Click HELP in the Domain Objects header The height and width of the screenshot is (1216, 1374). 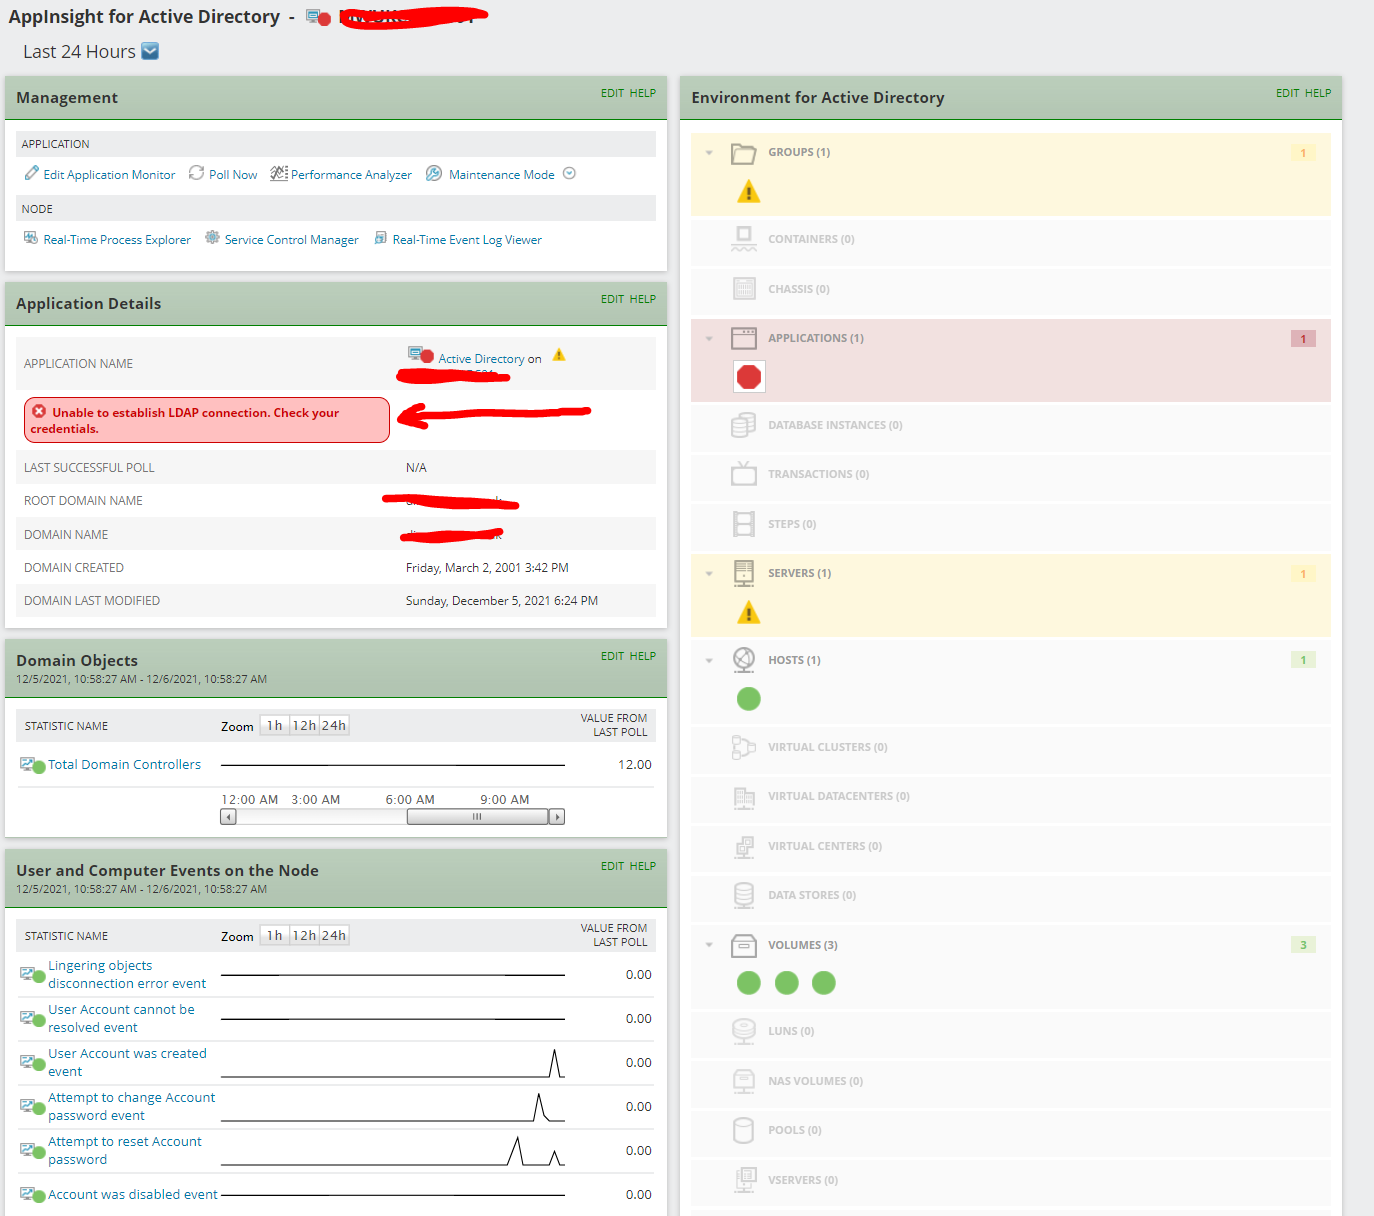tap(643, 656)
